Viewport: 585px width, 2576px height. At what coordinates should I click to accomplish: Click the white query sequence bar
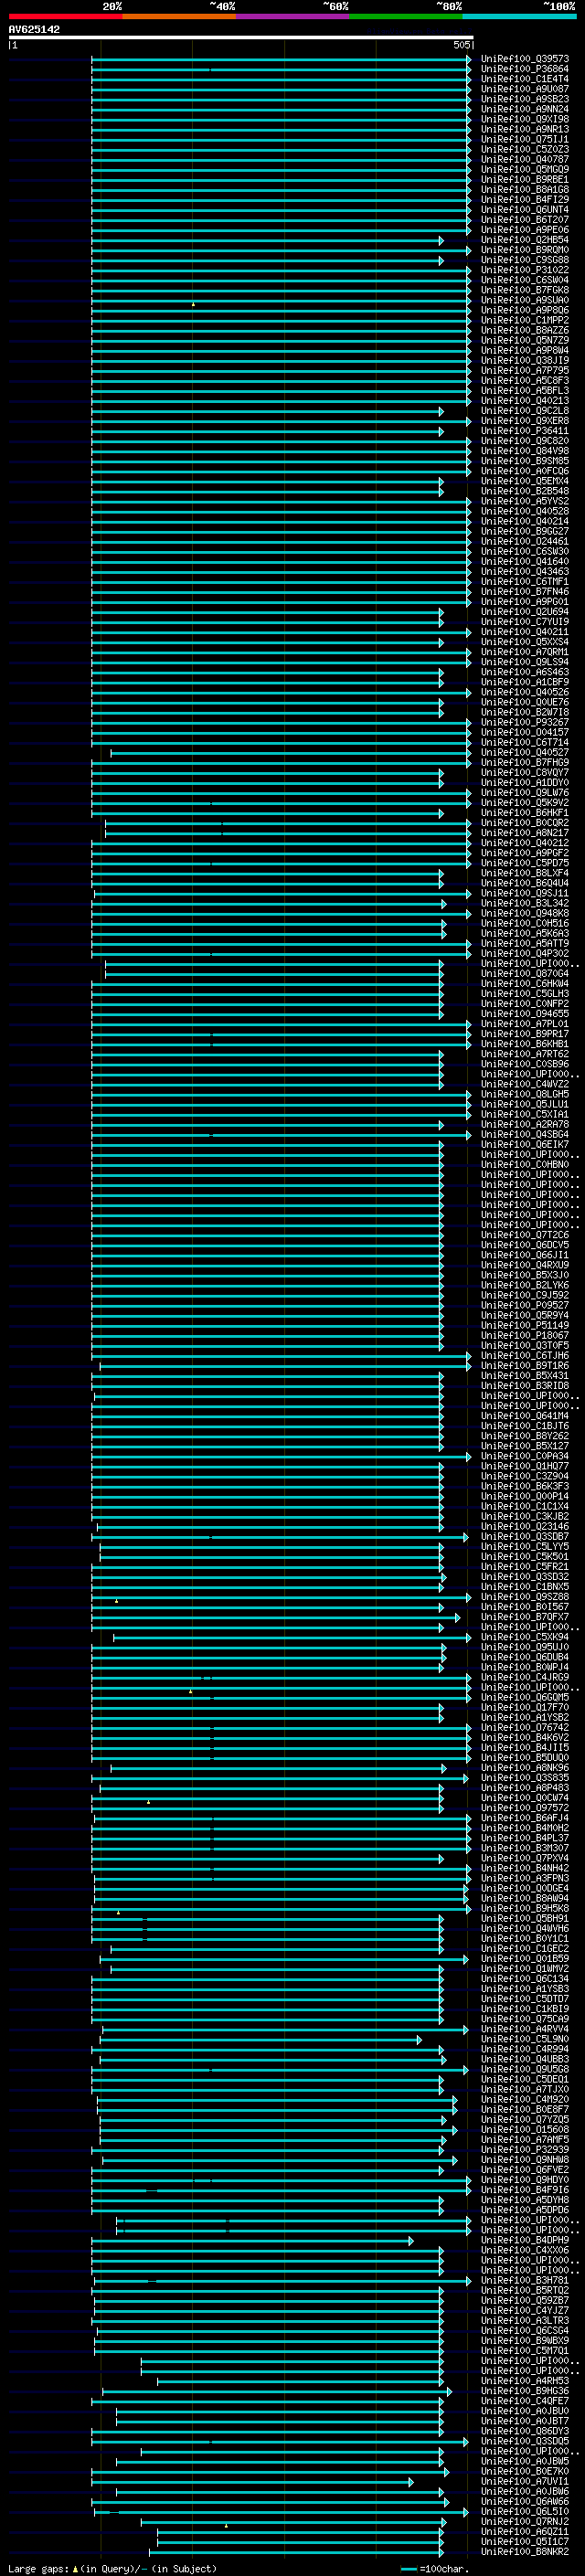coord(240,37)
